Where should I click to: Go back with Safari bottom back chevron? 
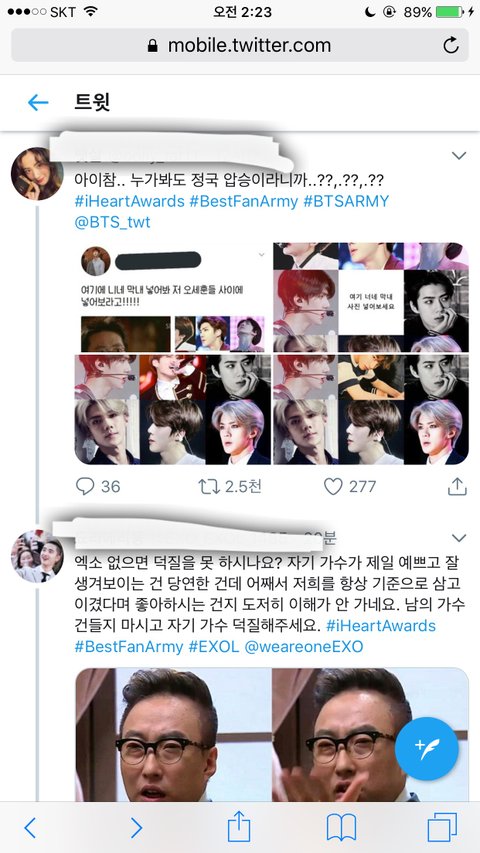point(30,828)
